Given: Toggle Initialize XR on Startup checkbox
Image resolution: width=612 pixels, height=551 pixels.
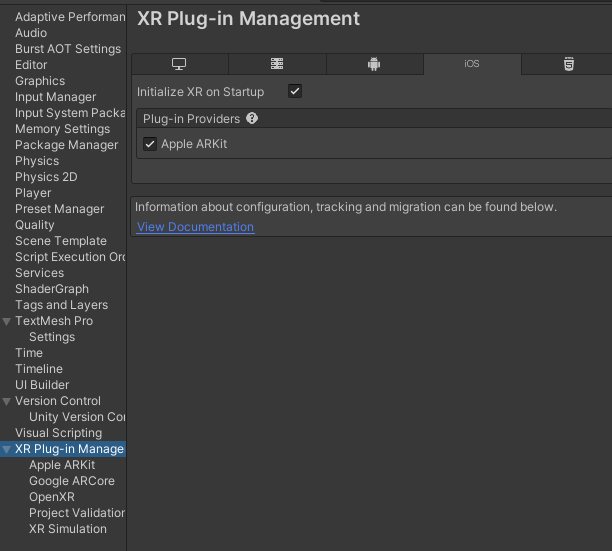Looking at the screenshot, I should [295, 91].
